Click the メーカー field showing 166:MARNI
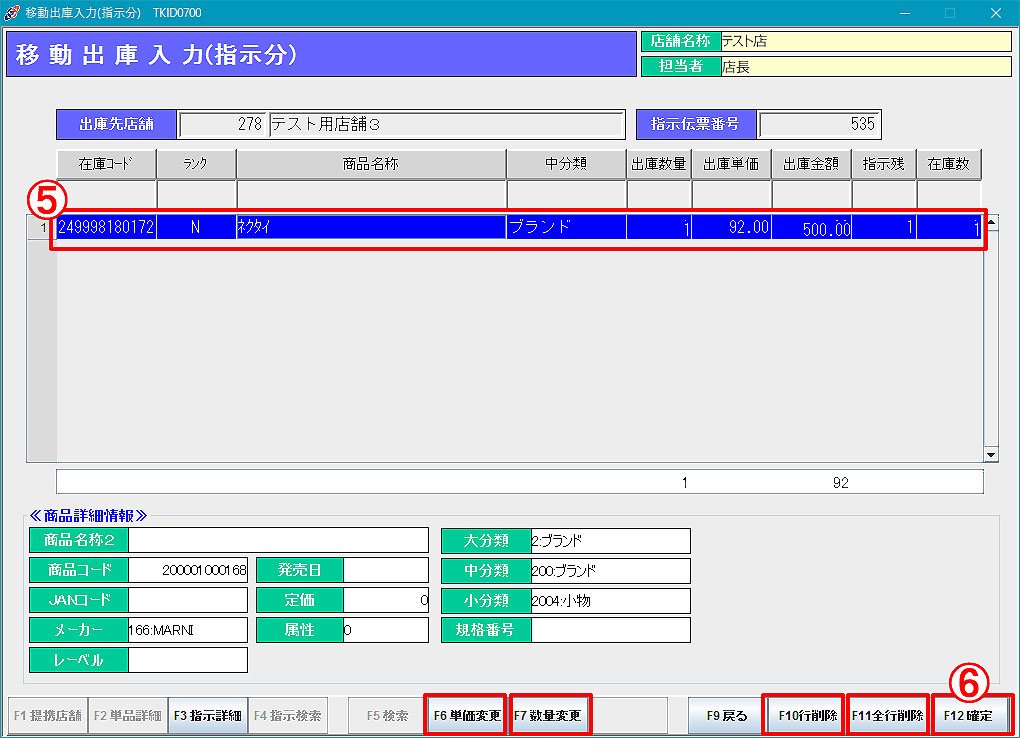 tap(188, 630)
